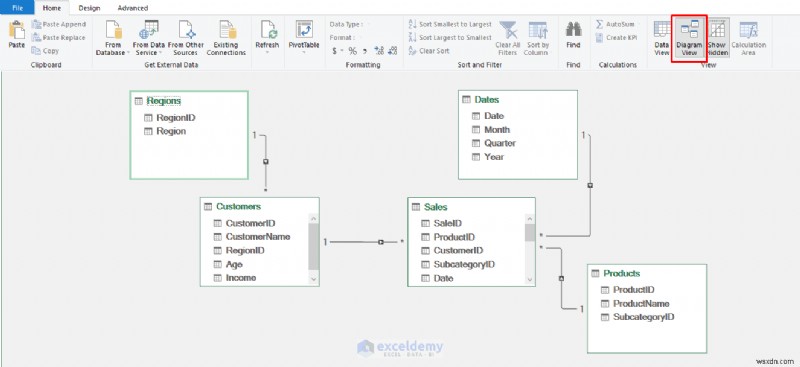This screenshot has width=800, height=367.
Task: Switch to Diagram View
Action: tap(689, 38)
